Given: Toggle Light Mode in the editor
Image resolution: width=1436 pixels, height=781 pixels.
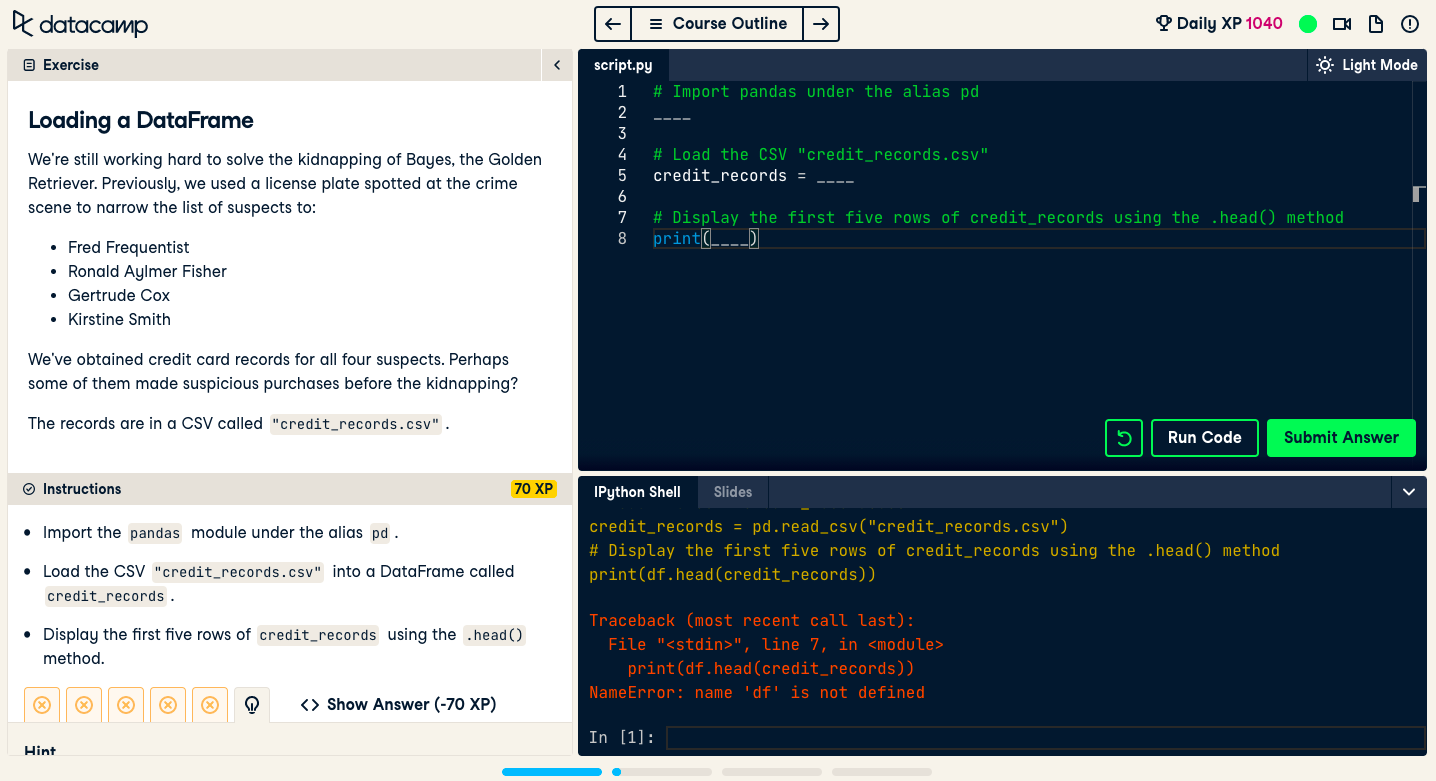Looking at the screenshot, I should tap(1366, 64).
